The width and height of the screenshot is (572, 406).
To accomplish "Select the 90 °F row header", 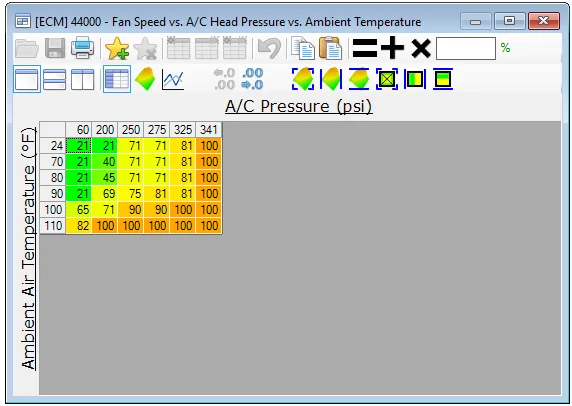I will tap(53, 193).
